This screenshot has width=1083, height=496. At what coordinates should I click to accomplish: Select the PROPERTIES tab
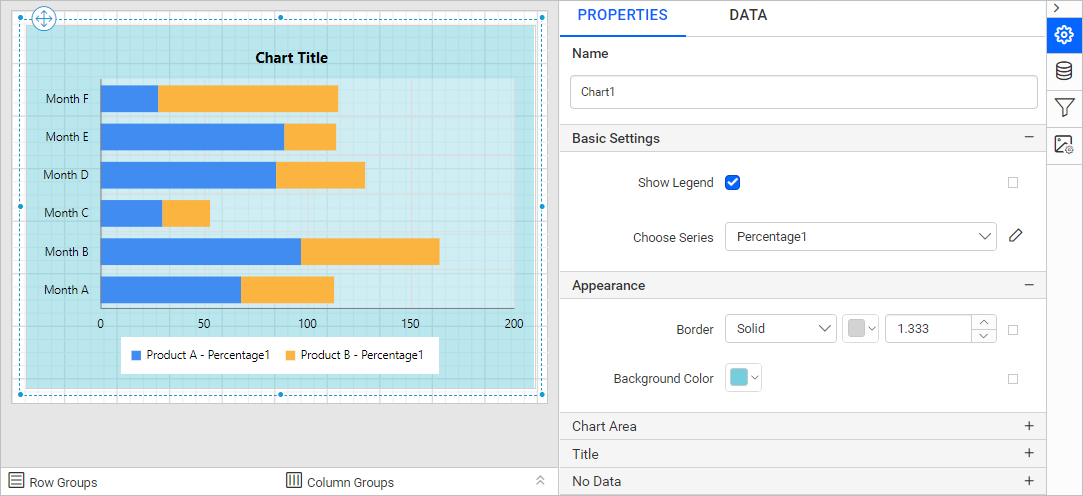pyautogui.click(x=622, y=15)
